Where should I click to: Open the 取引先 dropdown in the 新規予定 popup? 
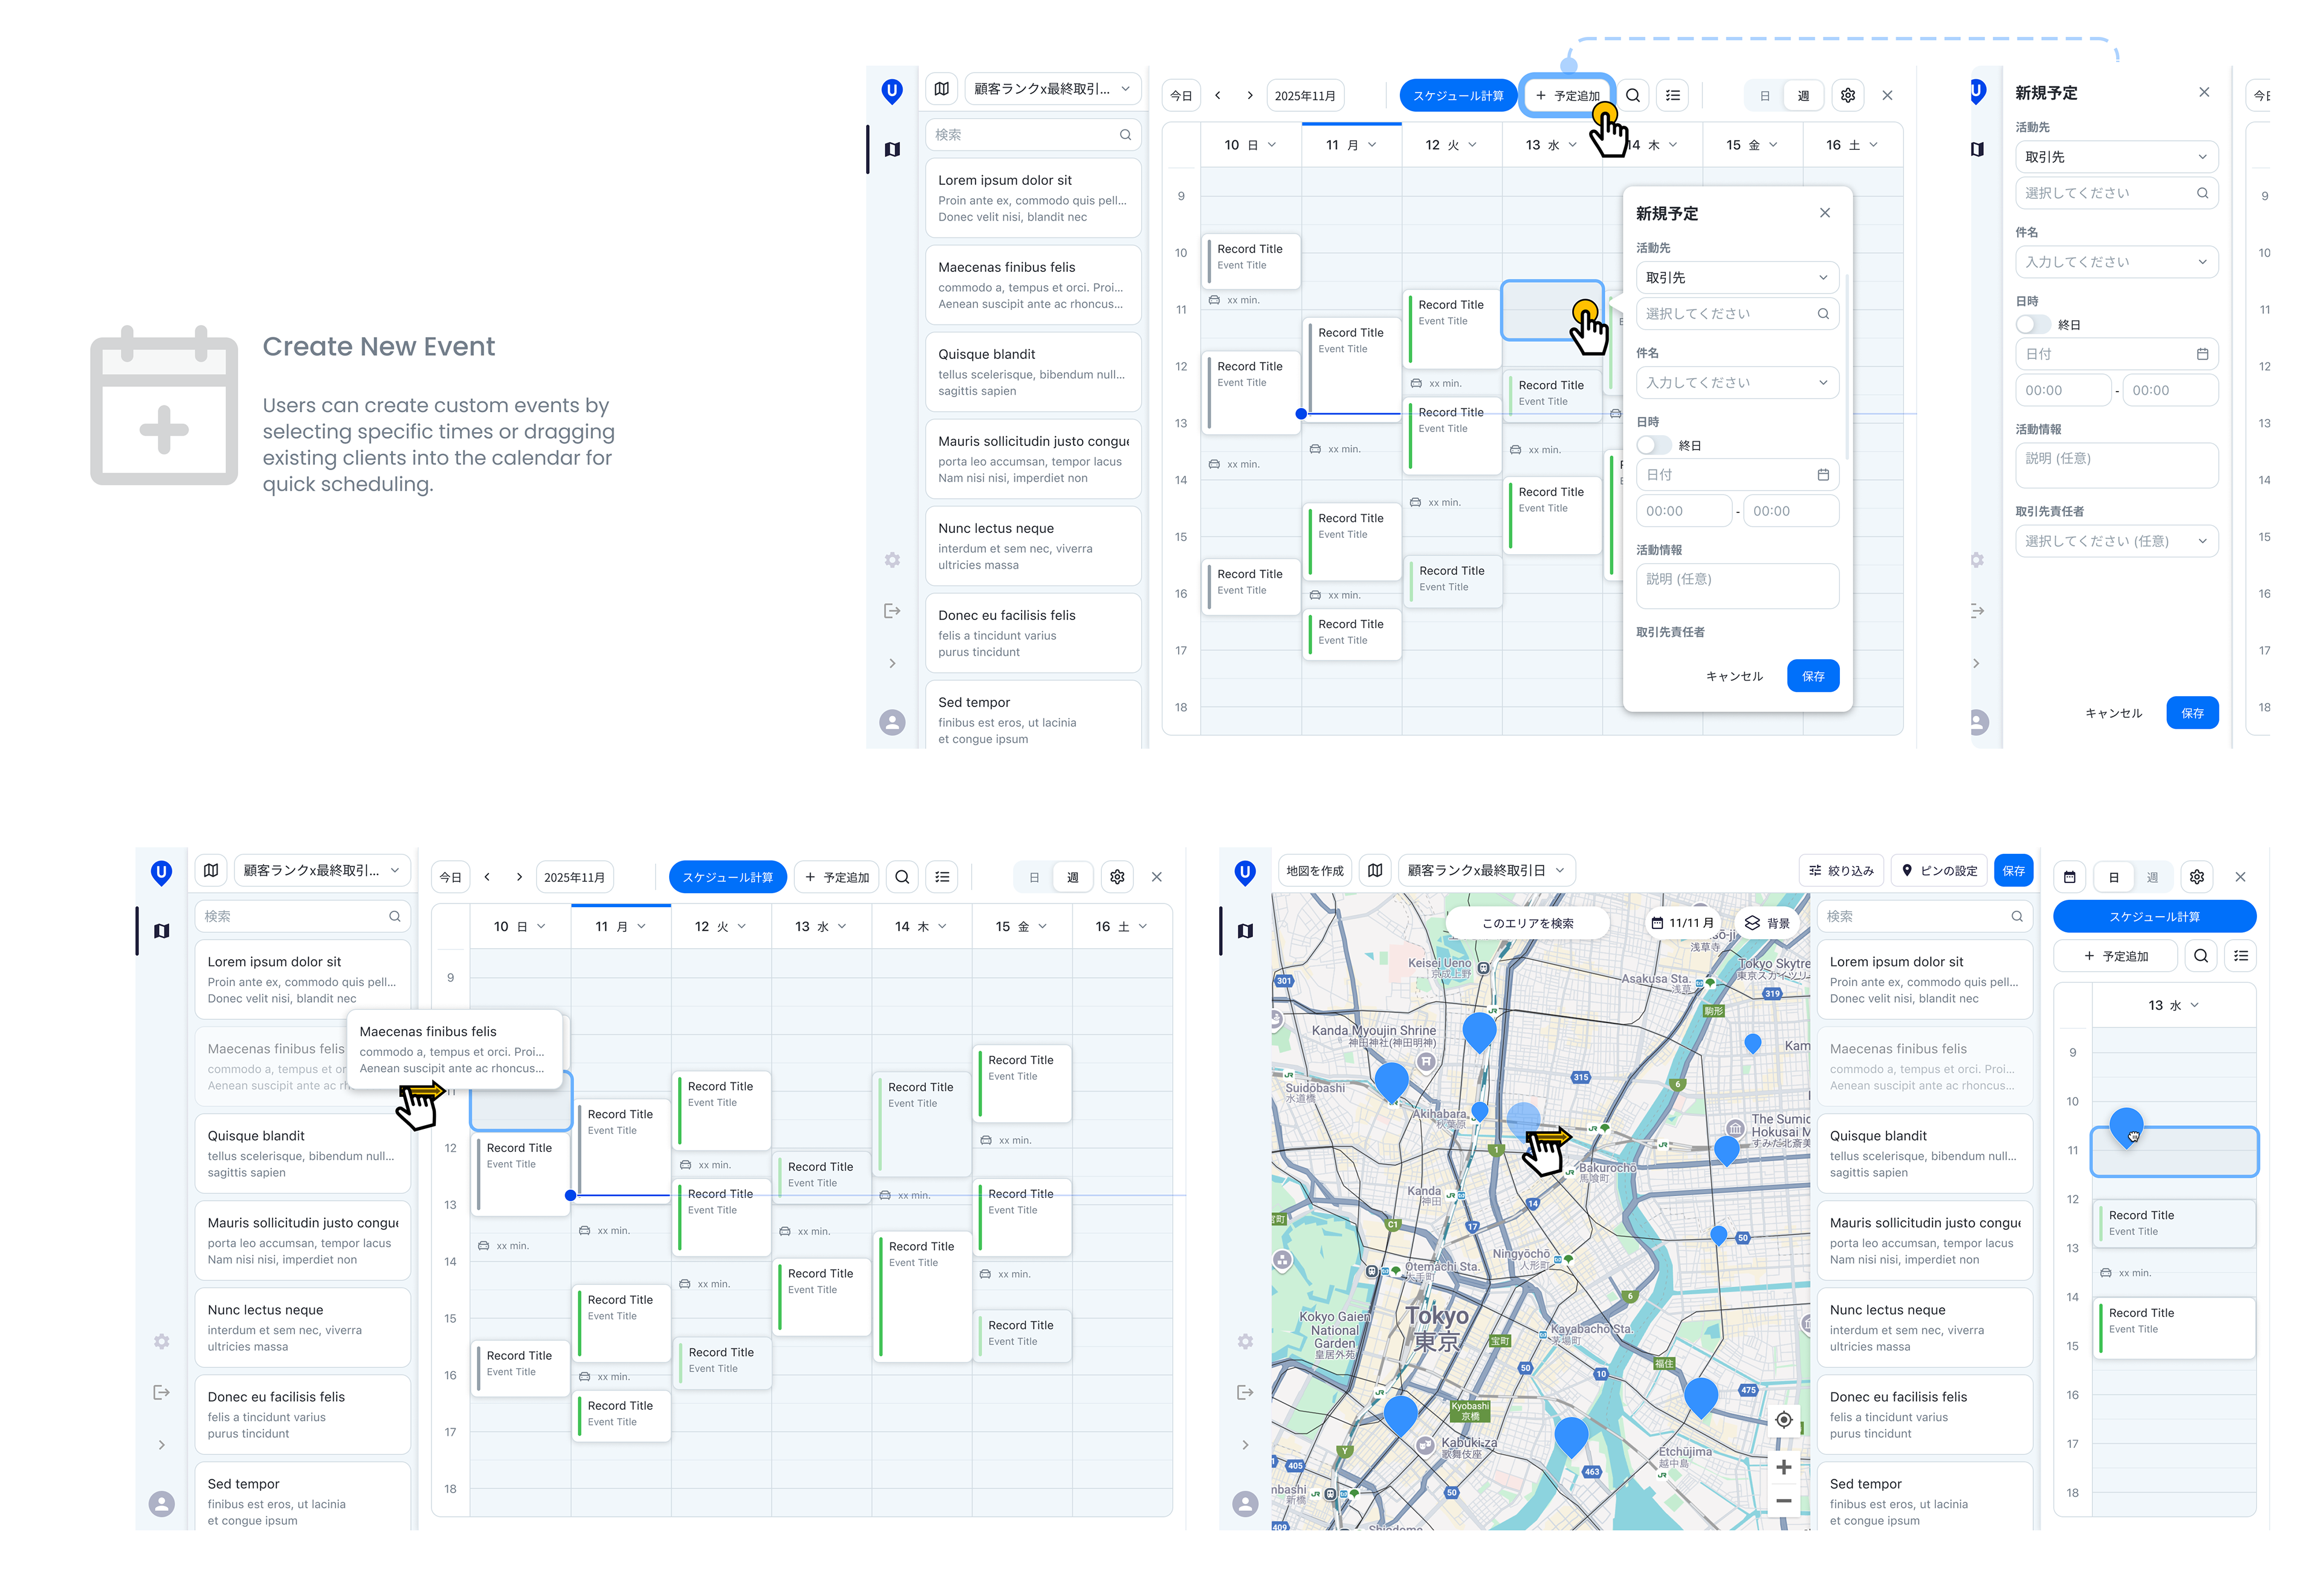1737,278
